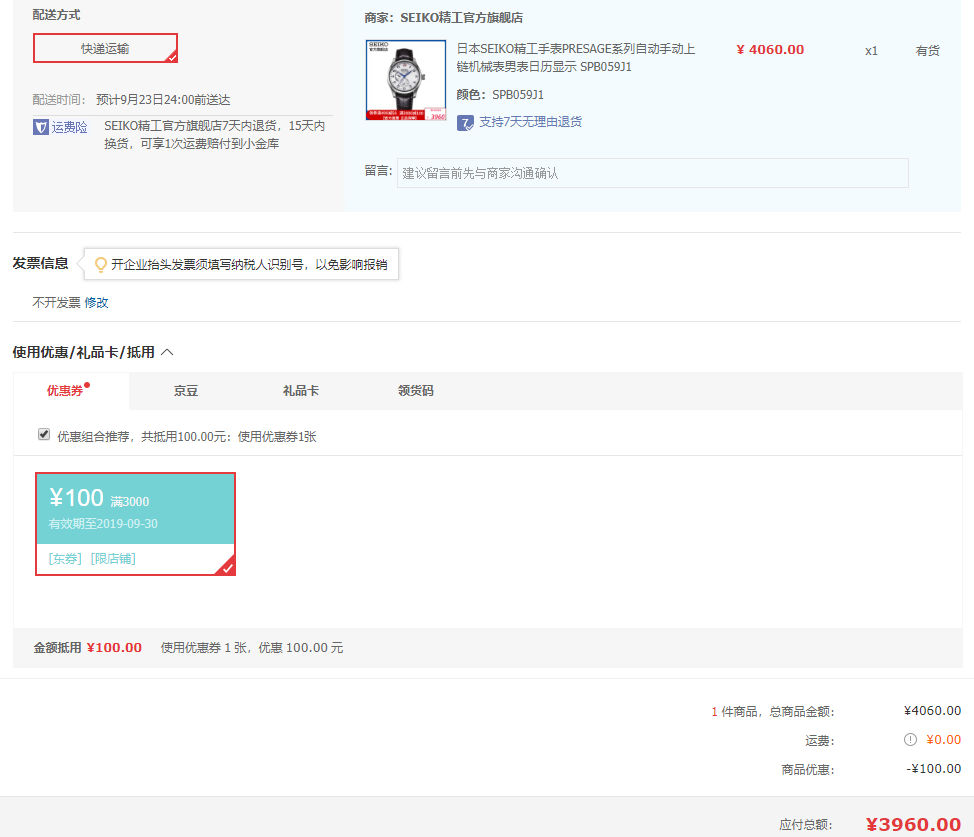Open the SEIKO watch product thumbnail
This screenshot has height=837, width=974.
(406, 80)
